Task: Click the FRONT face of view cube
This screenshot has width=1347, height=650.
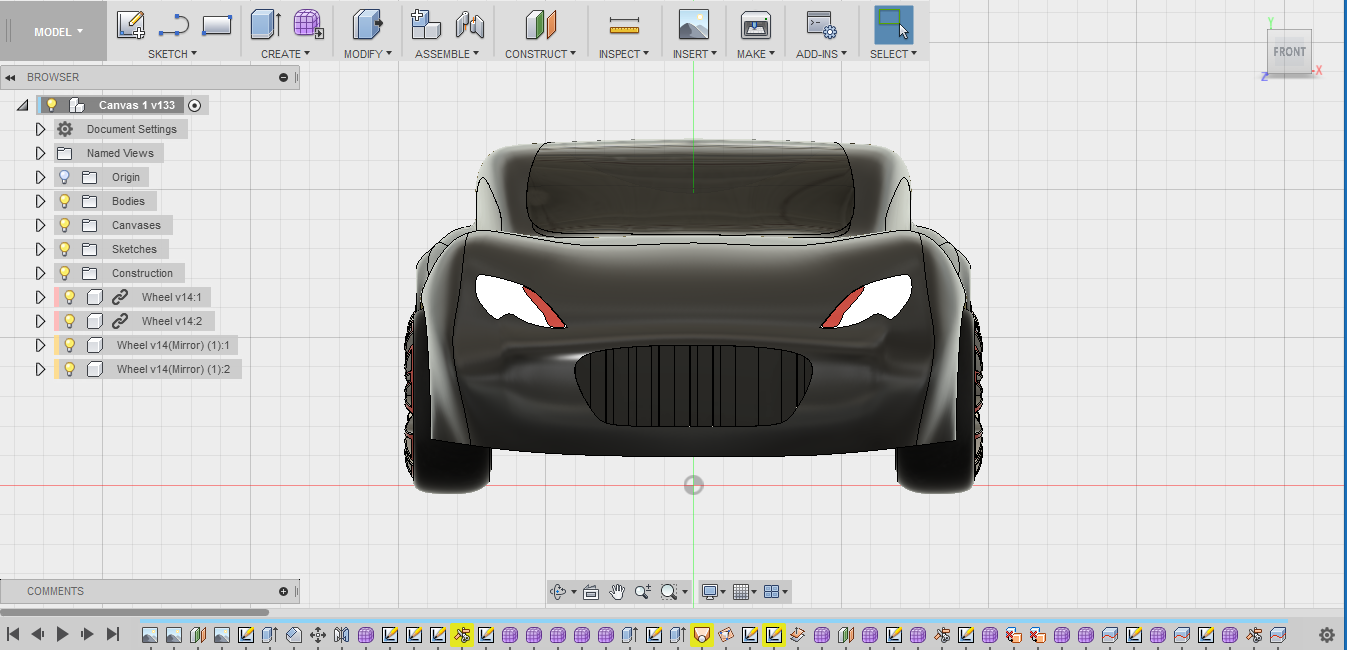Action: coord(1289,52)
